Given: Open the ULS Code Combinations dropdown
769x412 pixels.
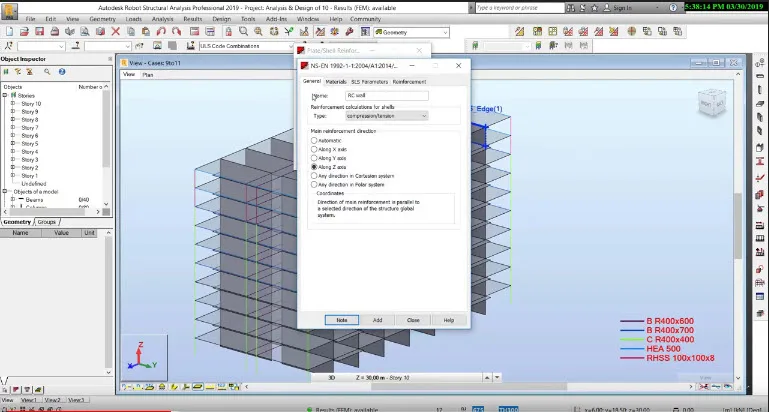Looking at the screenshot, I should click(x=247, y=46).
